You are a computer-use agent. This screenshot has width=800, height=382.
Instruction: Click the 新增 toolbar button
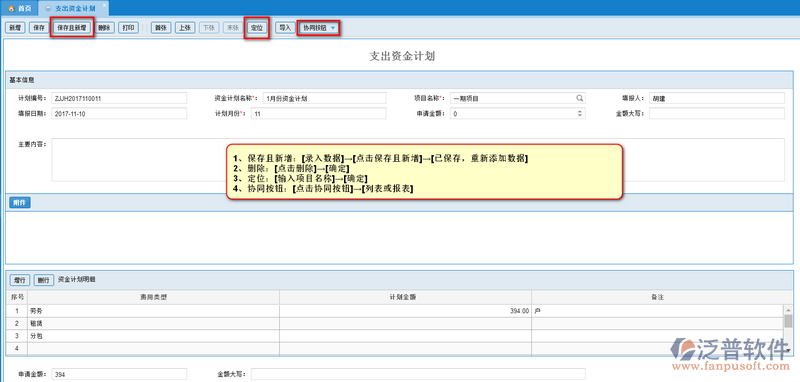pos(15,28)
